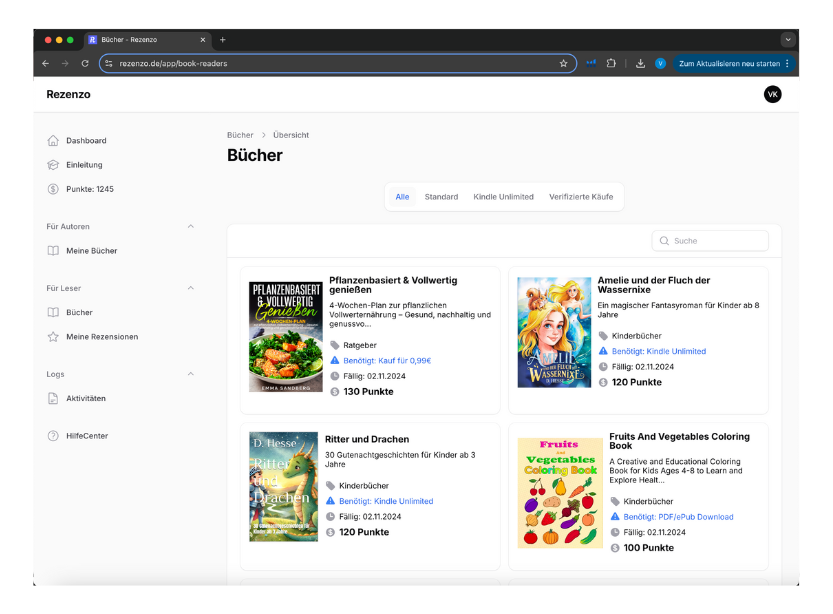Click the Punkte coin icon in sidebar
The image size is (833, 614).
coord(53,189)
